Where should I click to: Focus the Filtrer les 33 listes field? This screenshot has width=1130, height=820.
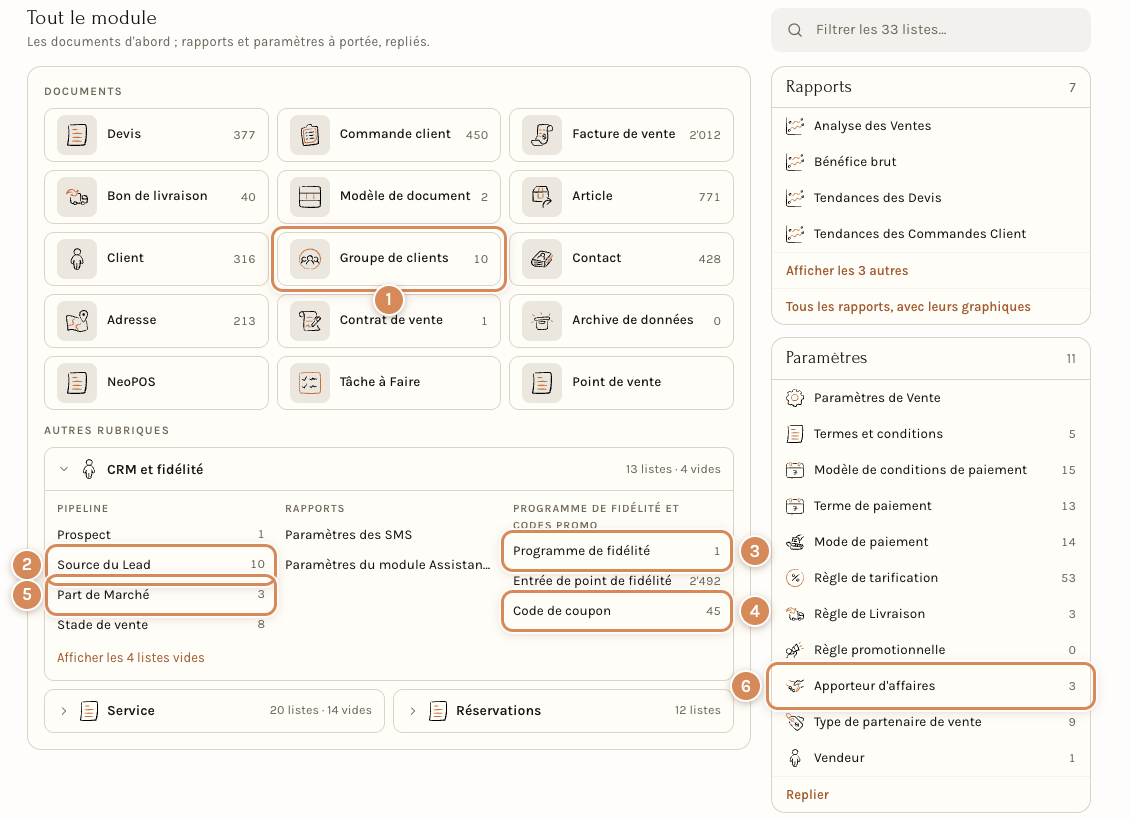click(930, 30)
